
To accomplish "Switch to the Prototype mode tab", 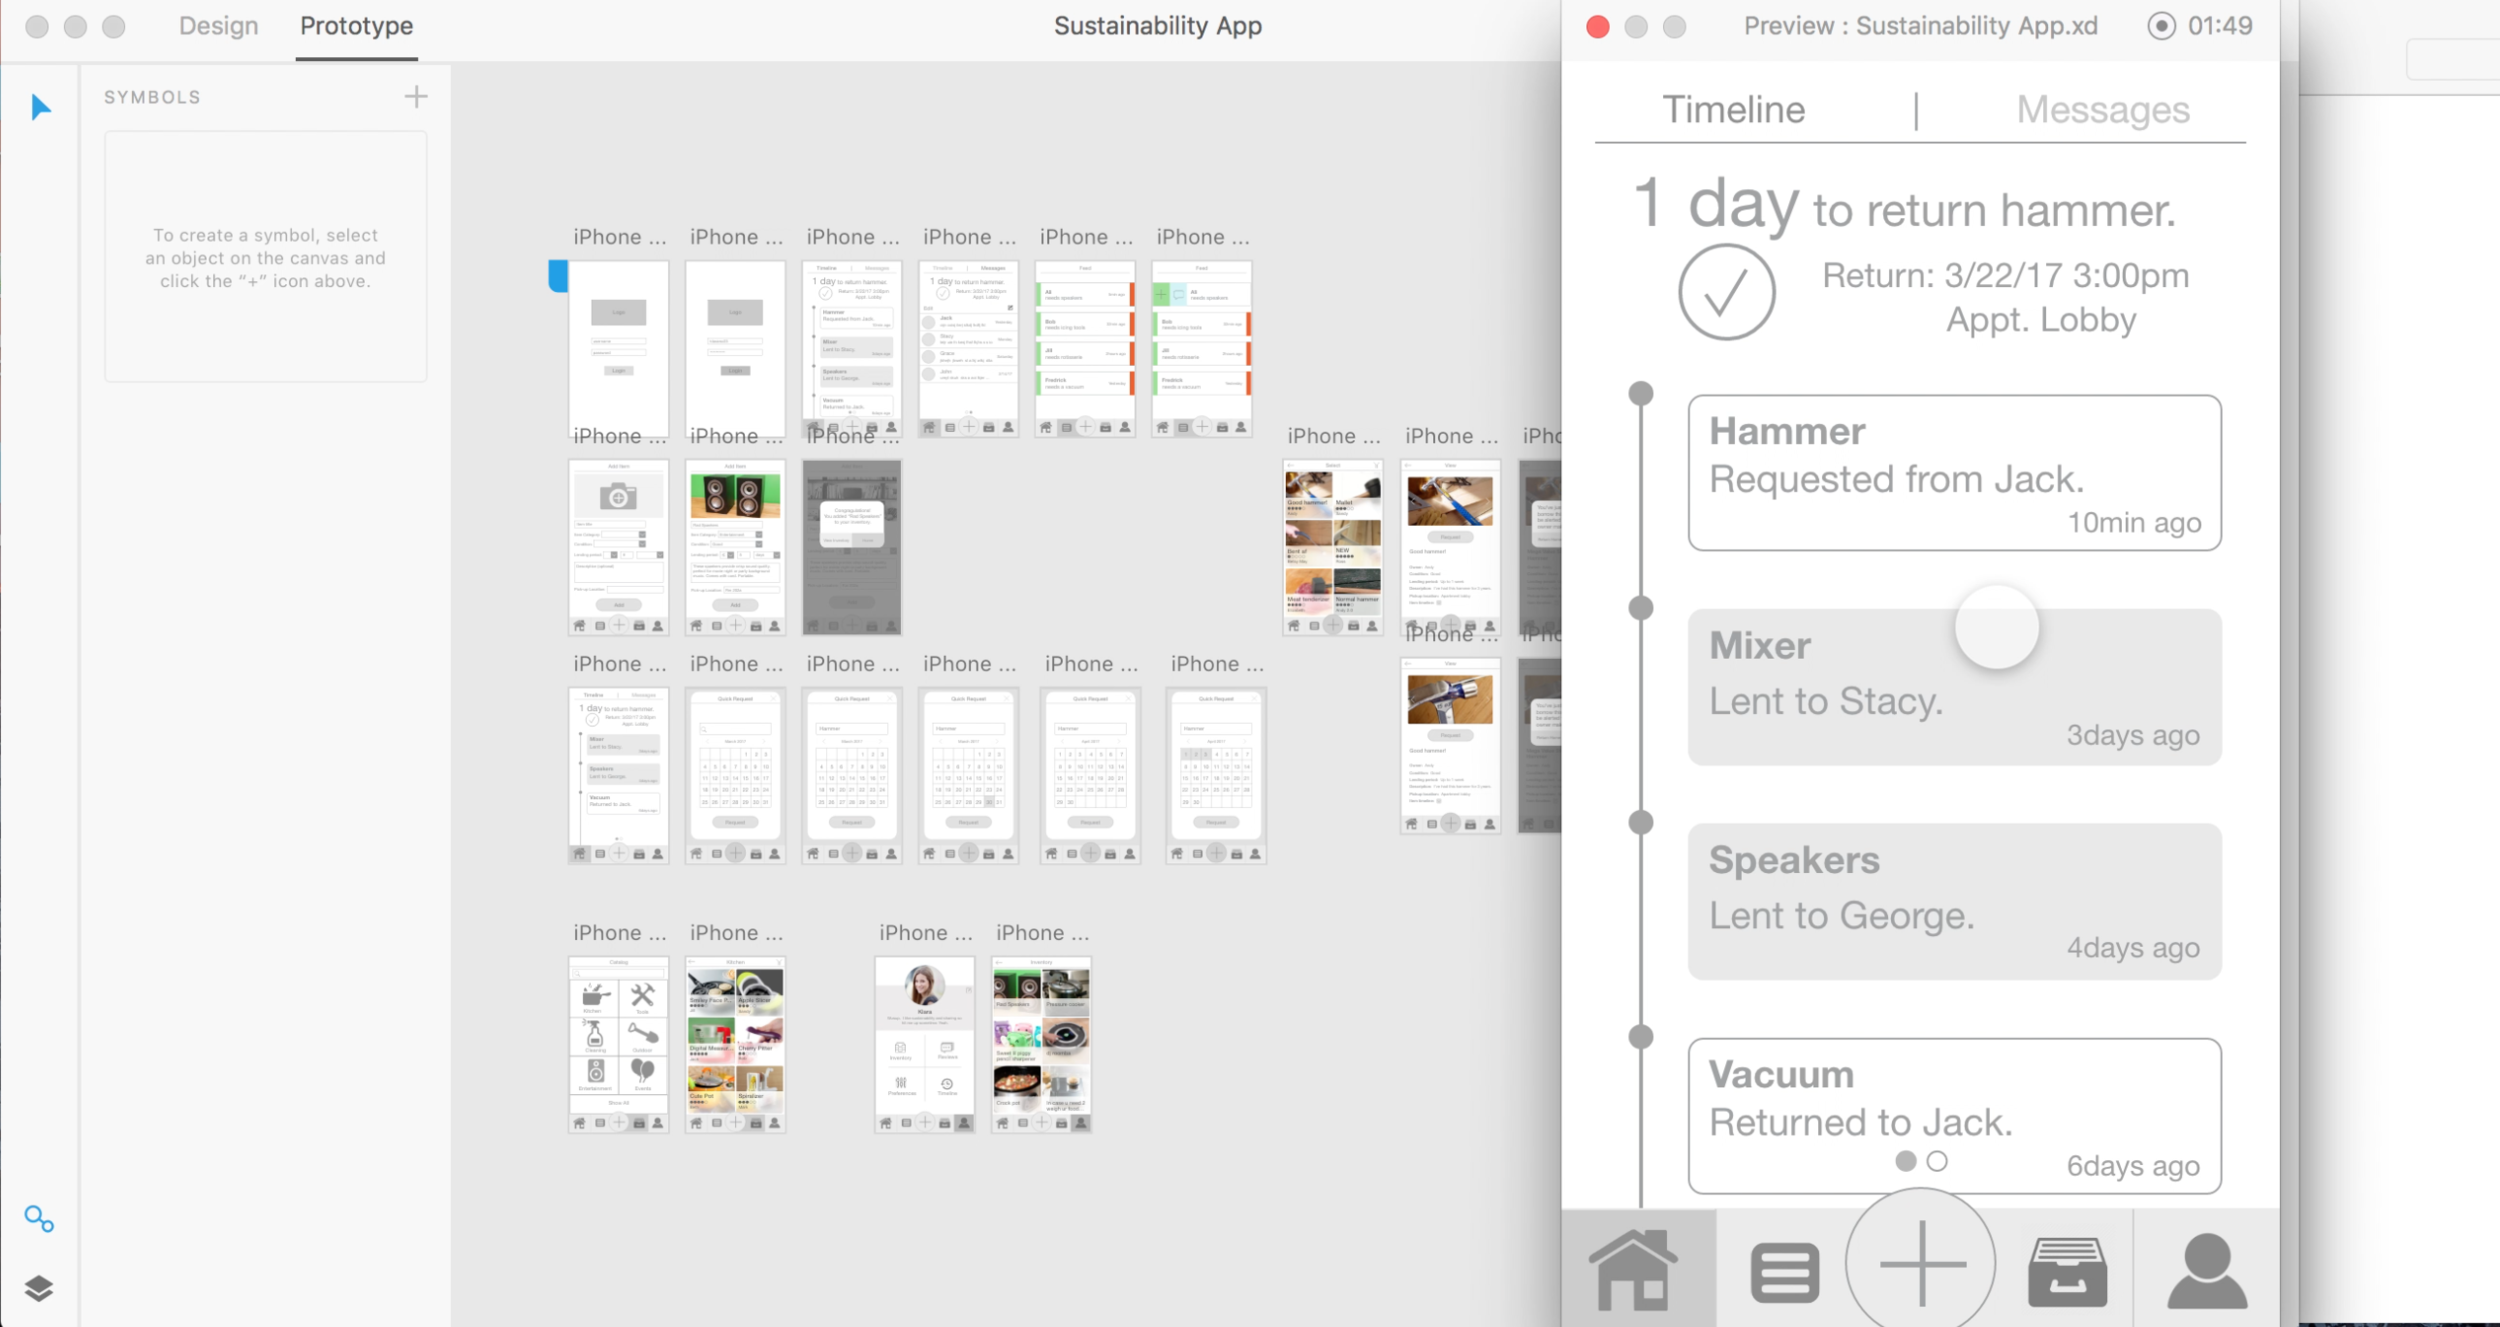I will [x=356, y=26].
